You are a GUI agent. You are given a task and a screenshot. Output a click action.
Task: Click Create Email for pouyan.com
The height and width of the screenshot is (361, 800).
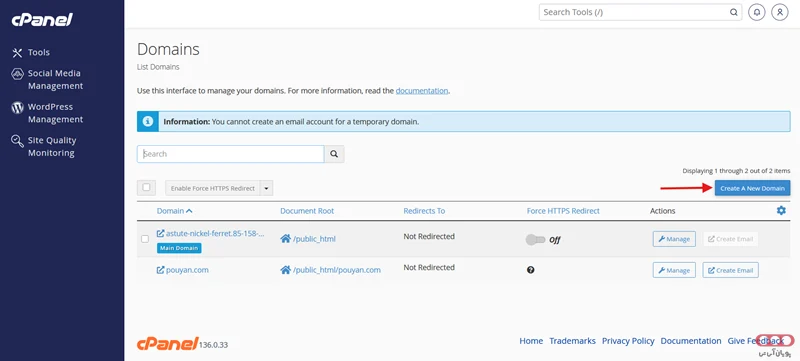pyautogui.click(x=731, y=270)
